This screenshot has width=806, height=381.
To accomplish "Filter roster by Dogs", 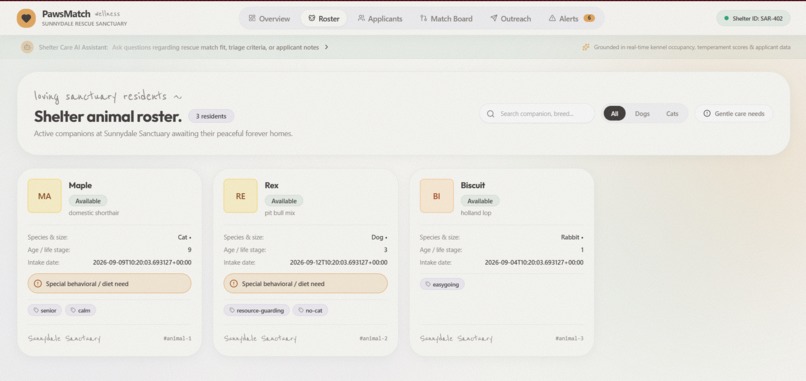I will pos(642,114).
